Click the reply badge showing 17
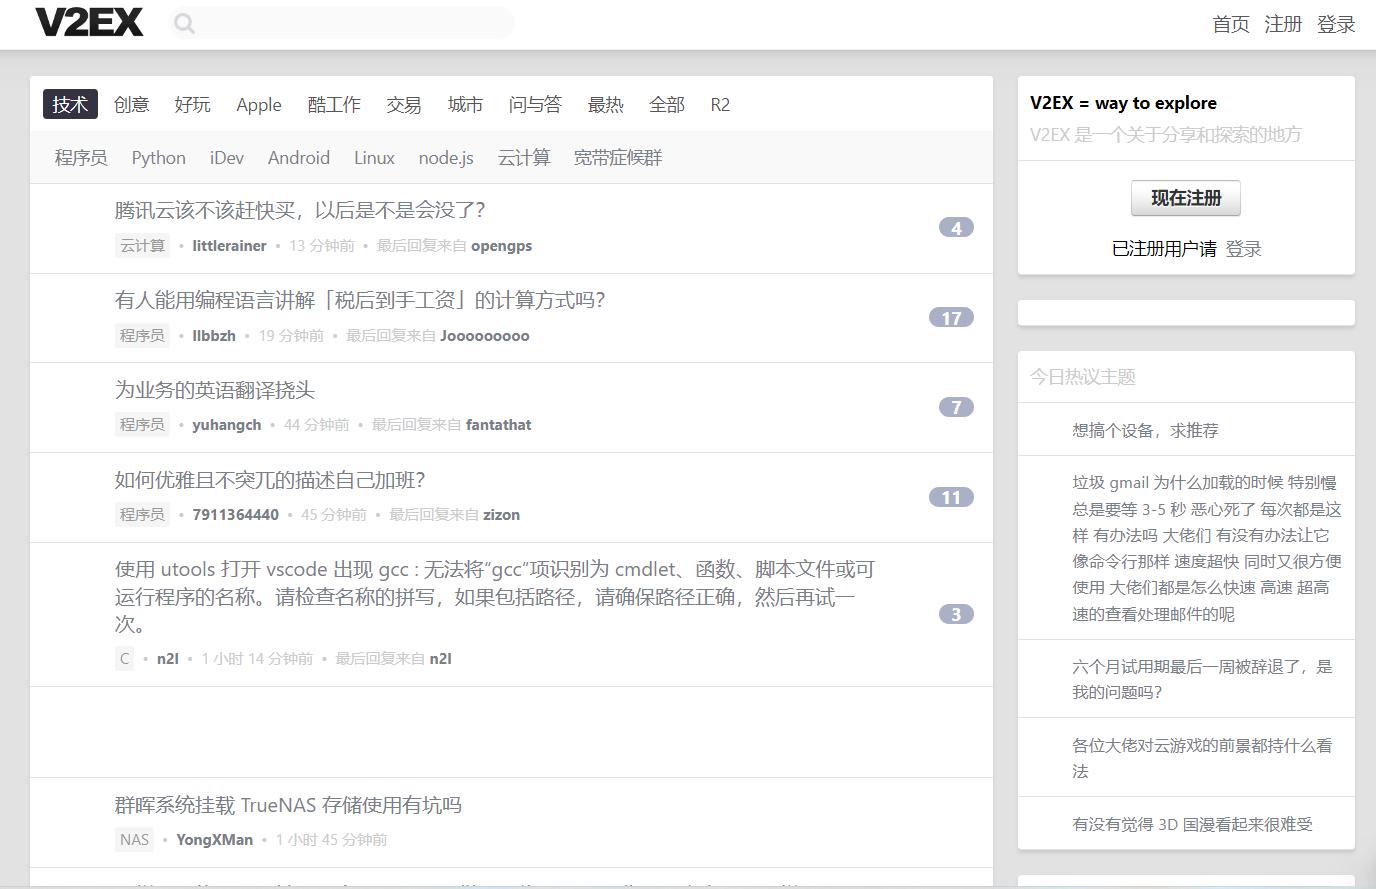 [x=951, y=317]
